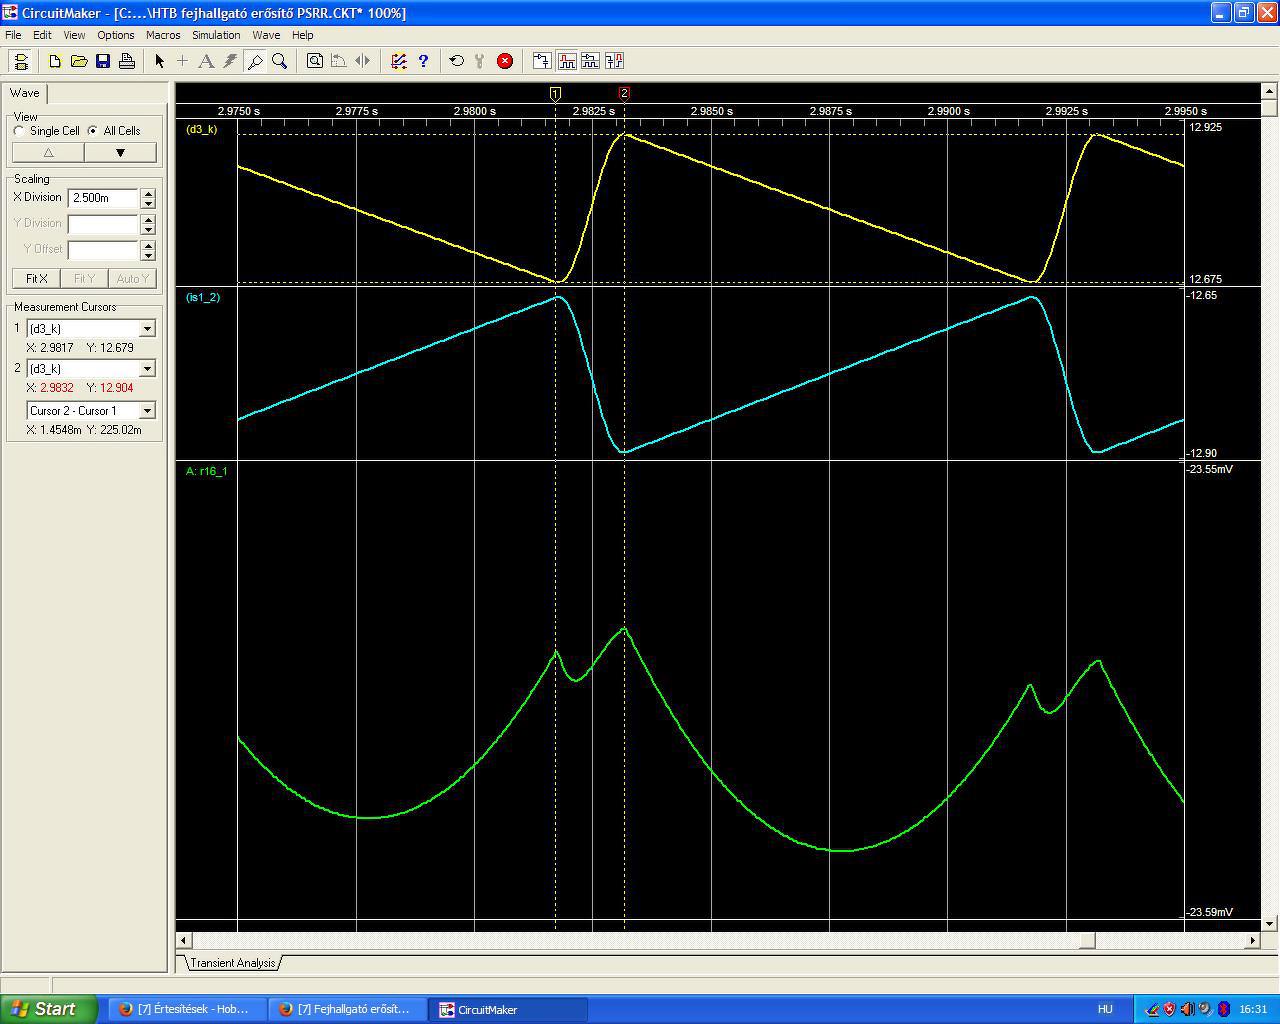Screen dimensions: 1280x1024
Task: Click the vertical scrollbar down arrow
Action: [x=1270, y=924]
